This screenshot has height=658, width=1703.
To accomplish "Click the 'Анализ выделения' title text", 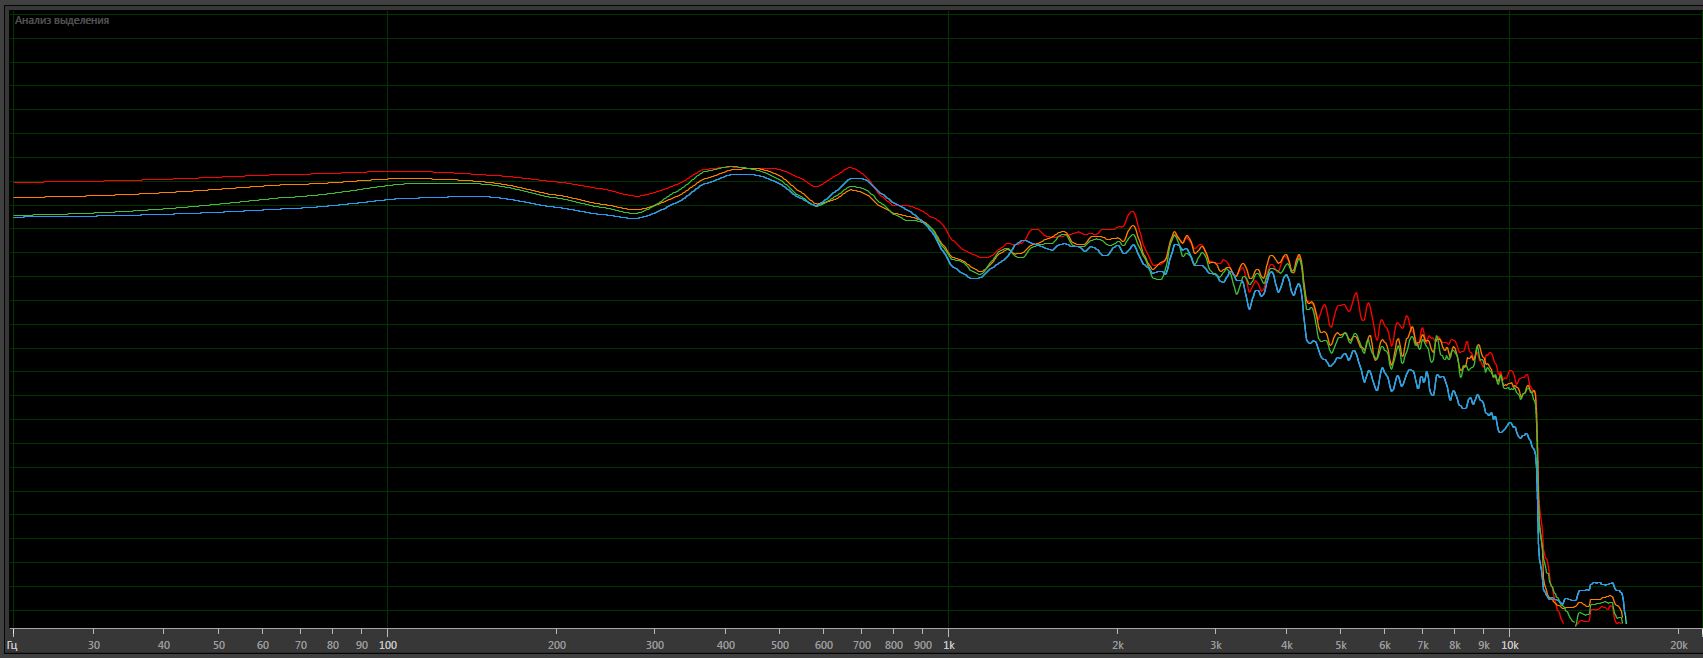I will 62,20.
